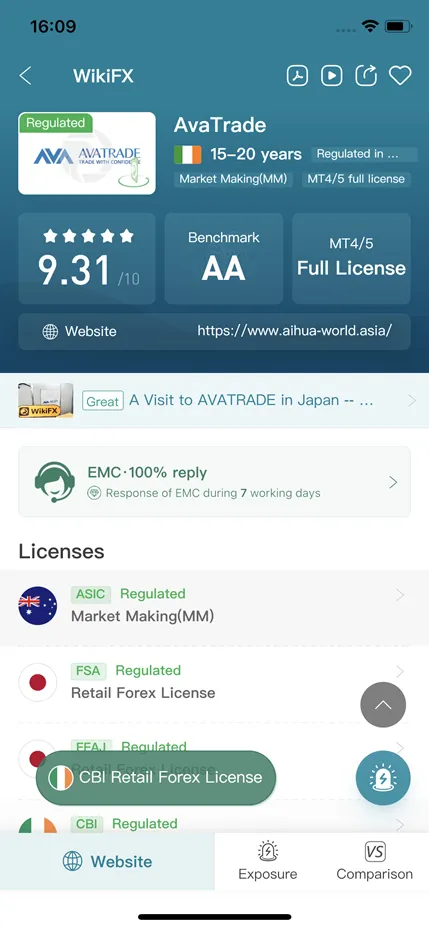Open the PDF export icon
The width and height of the screenshot is (429, 929).
click(297, 75)
